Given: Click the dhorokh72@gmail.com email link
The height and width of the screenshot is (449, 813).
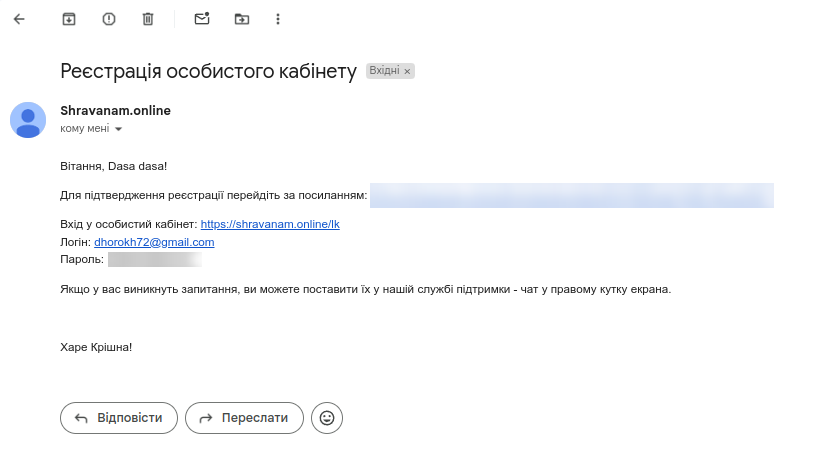Looking at the screenshot, I should coord(154,242).
